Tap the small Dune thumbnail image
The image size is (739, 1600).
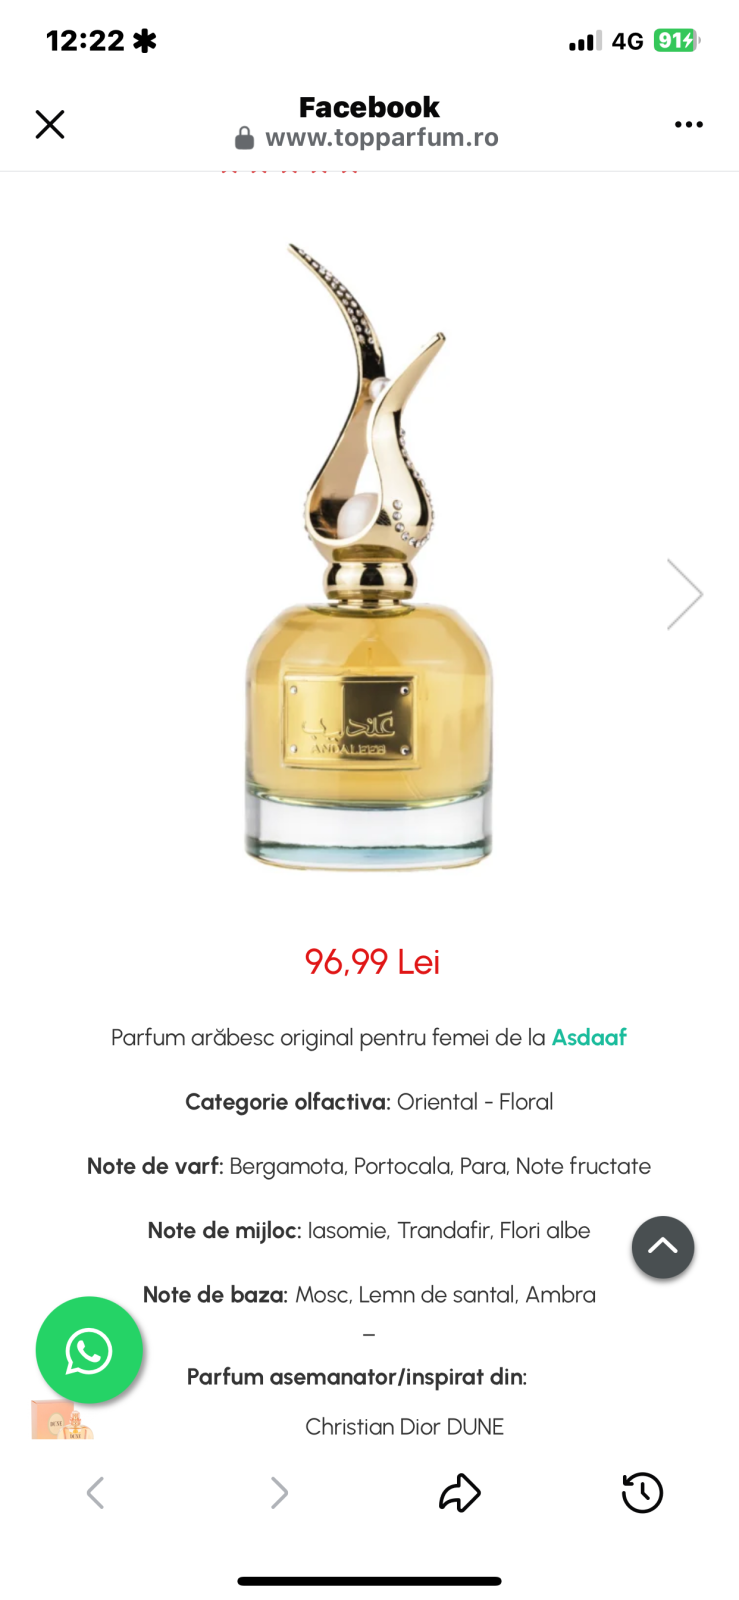[62, 1420]
